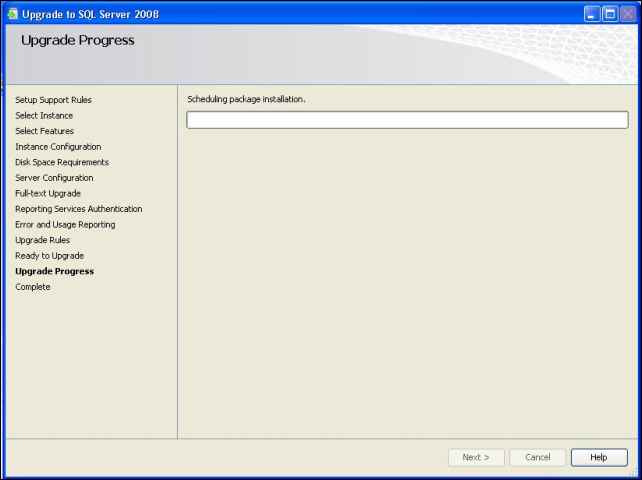Click the Next > button

476,457
